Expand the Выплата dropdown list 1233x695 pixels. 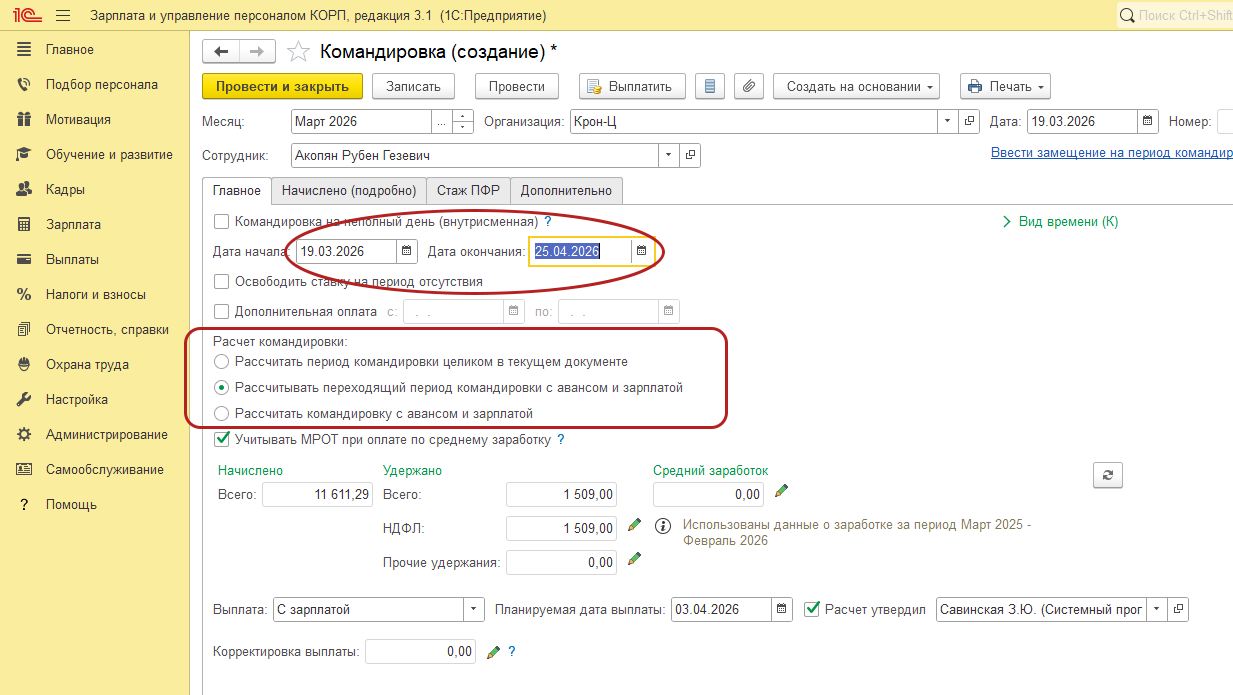click(473, 609)
